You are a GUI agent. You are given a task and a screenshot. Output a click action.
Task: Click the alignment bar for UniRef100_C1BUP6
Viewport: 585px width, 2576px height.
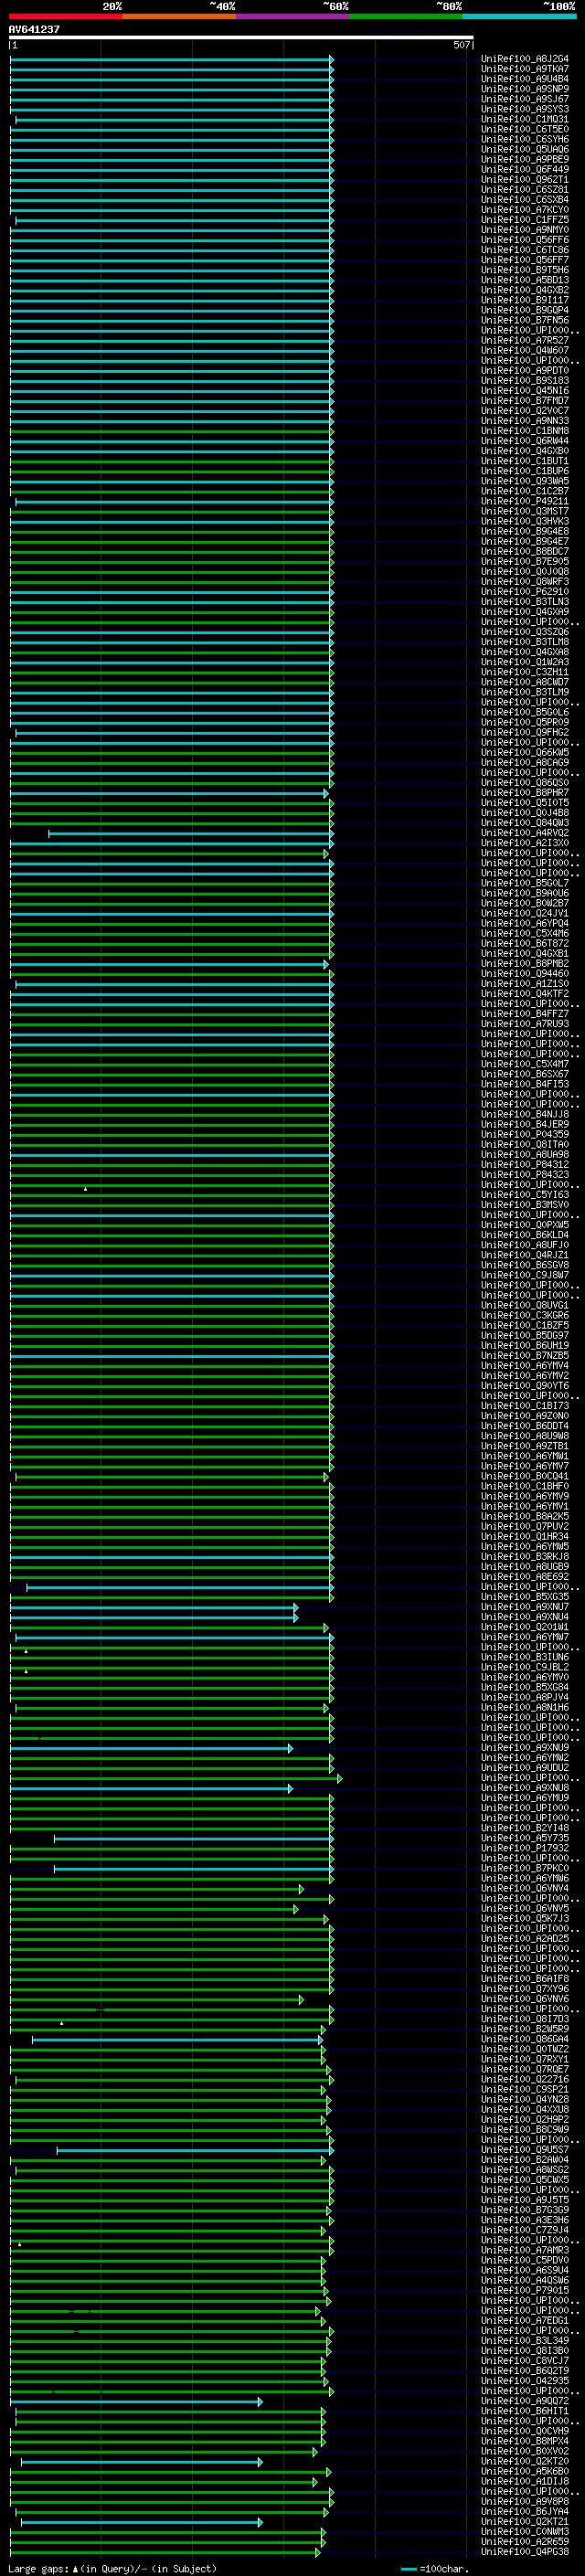pos(171,472)
